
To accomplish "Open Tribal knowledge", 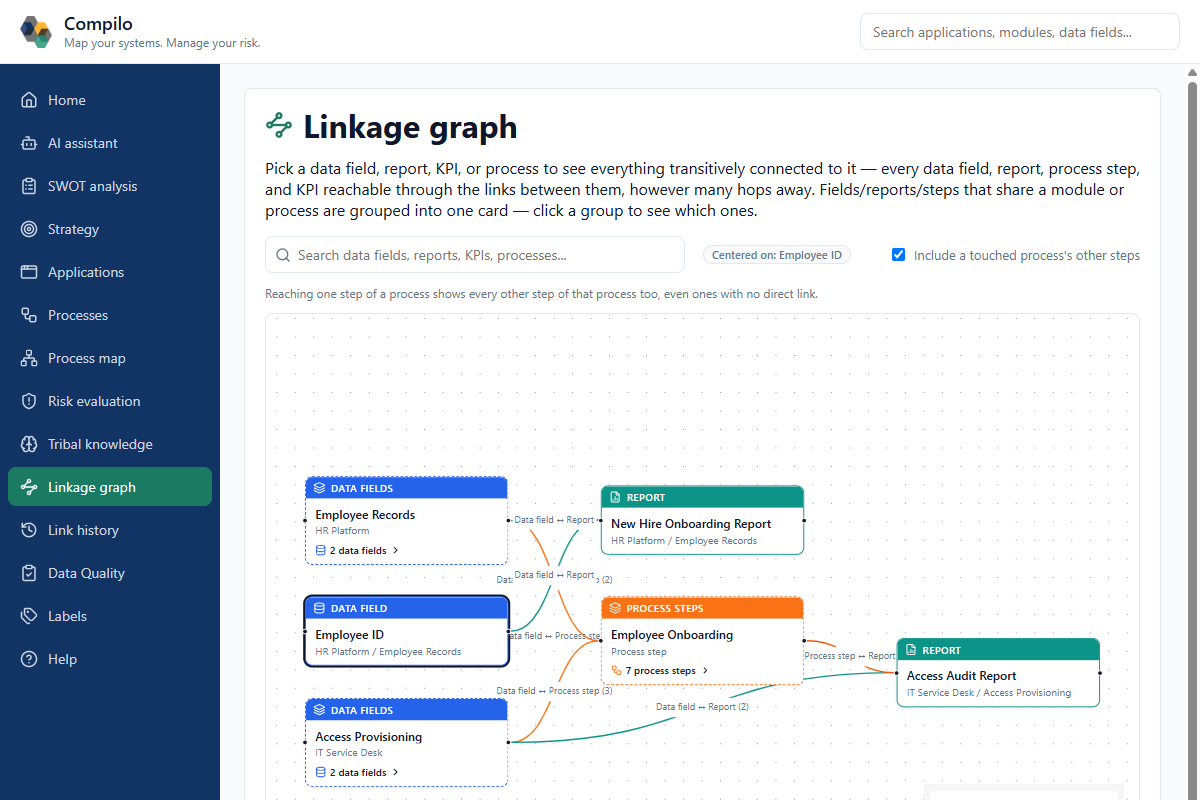I will click(110, 444).
